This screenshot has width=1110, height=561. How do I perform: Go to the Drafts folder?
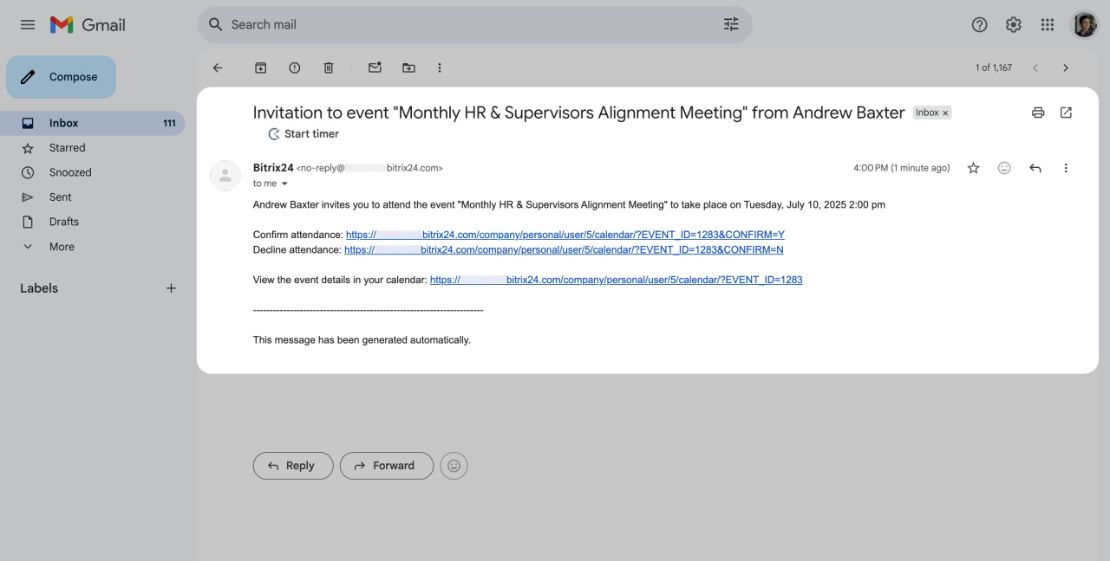coord(64,222)
